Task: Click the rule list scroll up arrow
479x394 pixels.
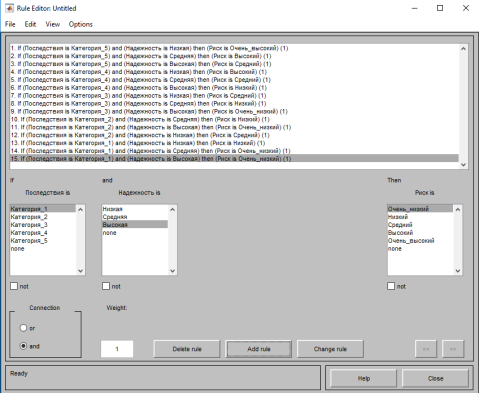Action: point(463,49)
